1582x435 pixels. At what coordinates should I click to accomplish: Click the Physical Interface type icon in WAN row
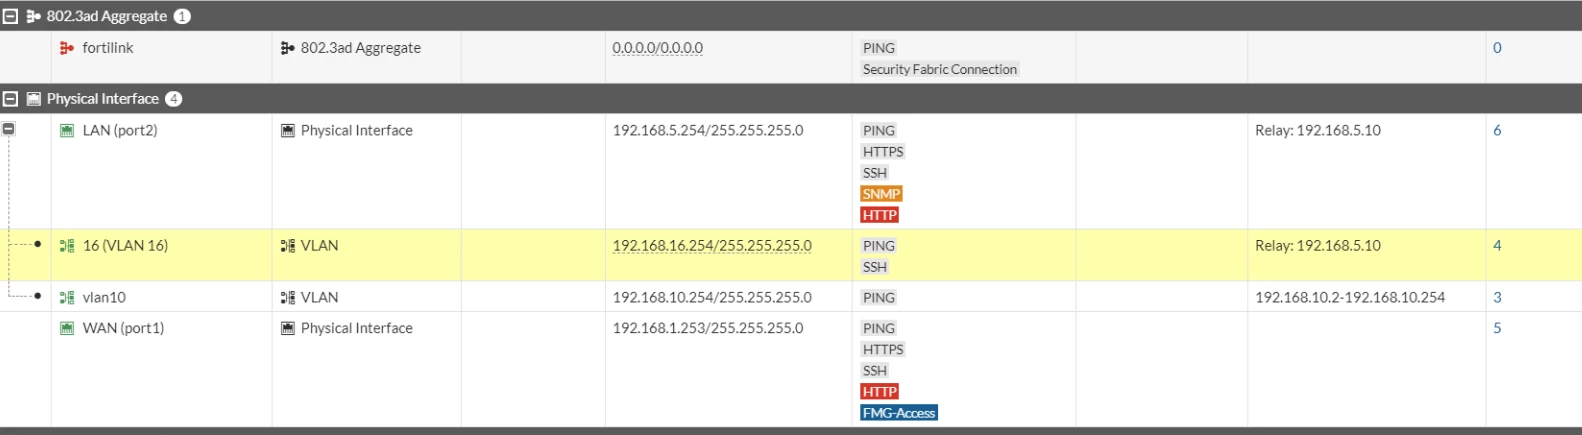(288, 328)
